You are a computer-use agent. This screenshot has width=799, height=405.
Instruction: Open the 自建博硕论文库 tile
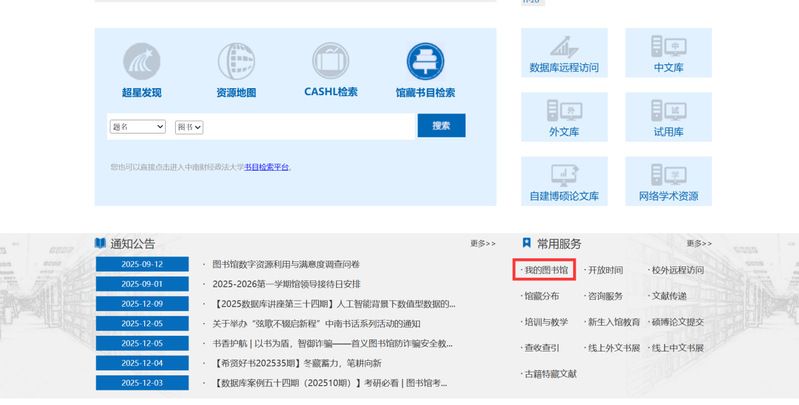[564, 182]
